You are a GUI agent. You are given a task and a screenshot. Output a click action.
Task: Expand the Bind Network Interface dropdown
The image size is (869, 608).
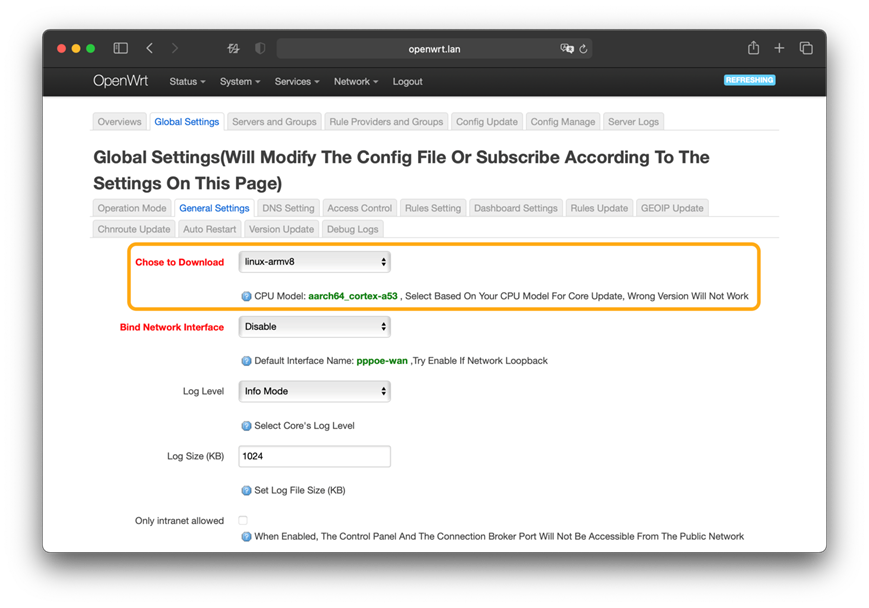(x=314, y=327)
